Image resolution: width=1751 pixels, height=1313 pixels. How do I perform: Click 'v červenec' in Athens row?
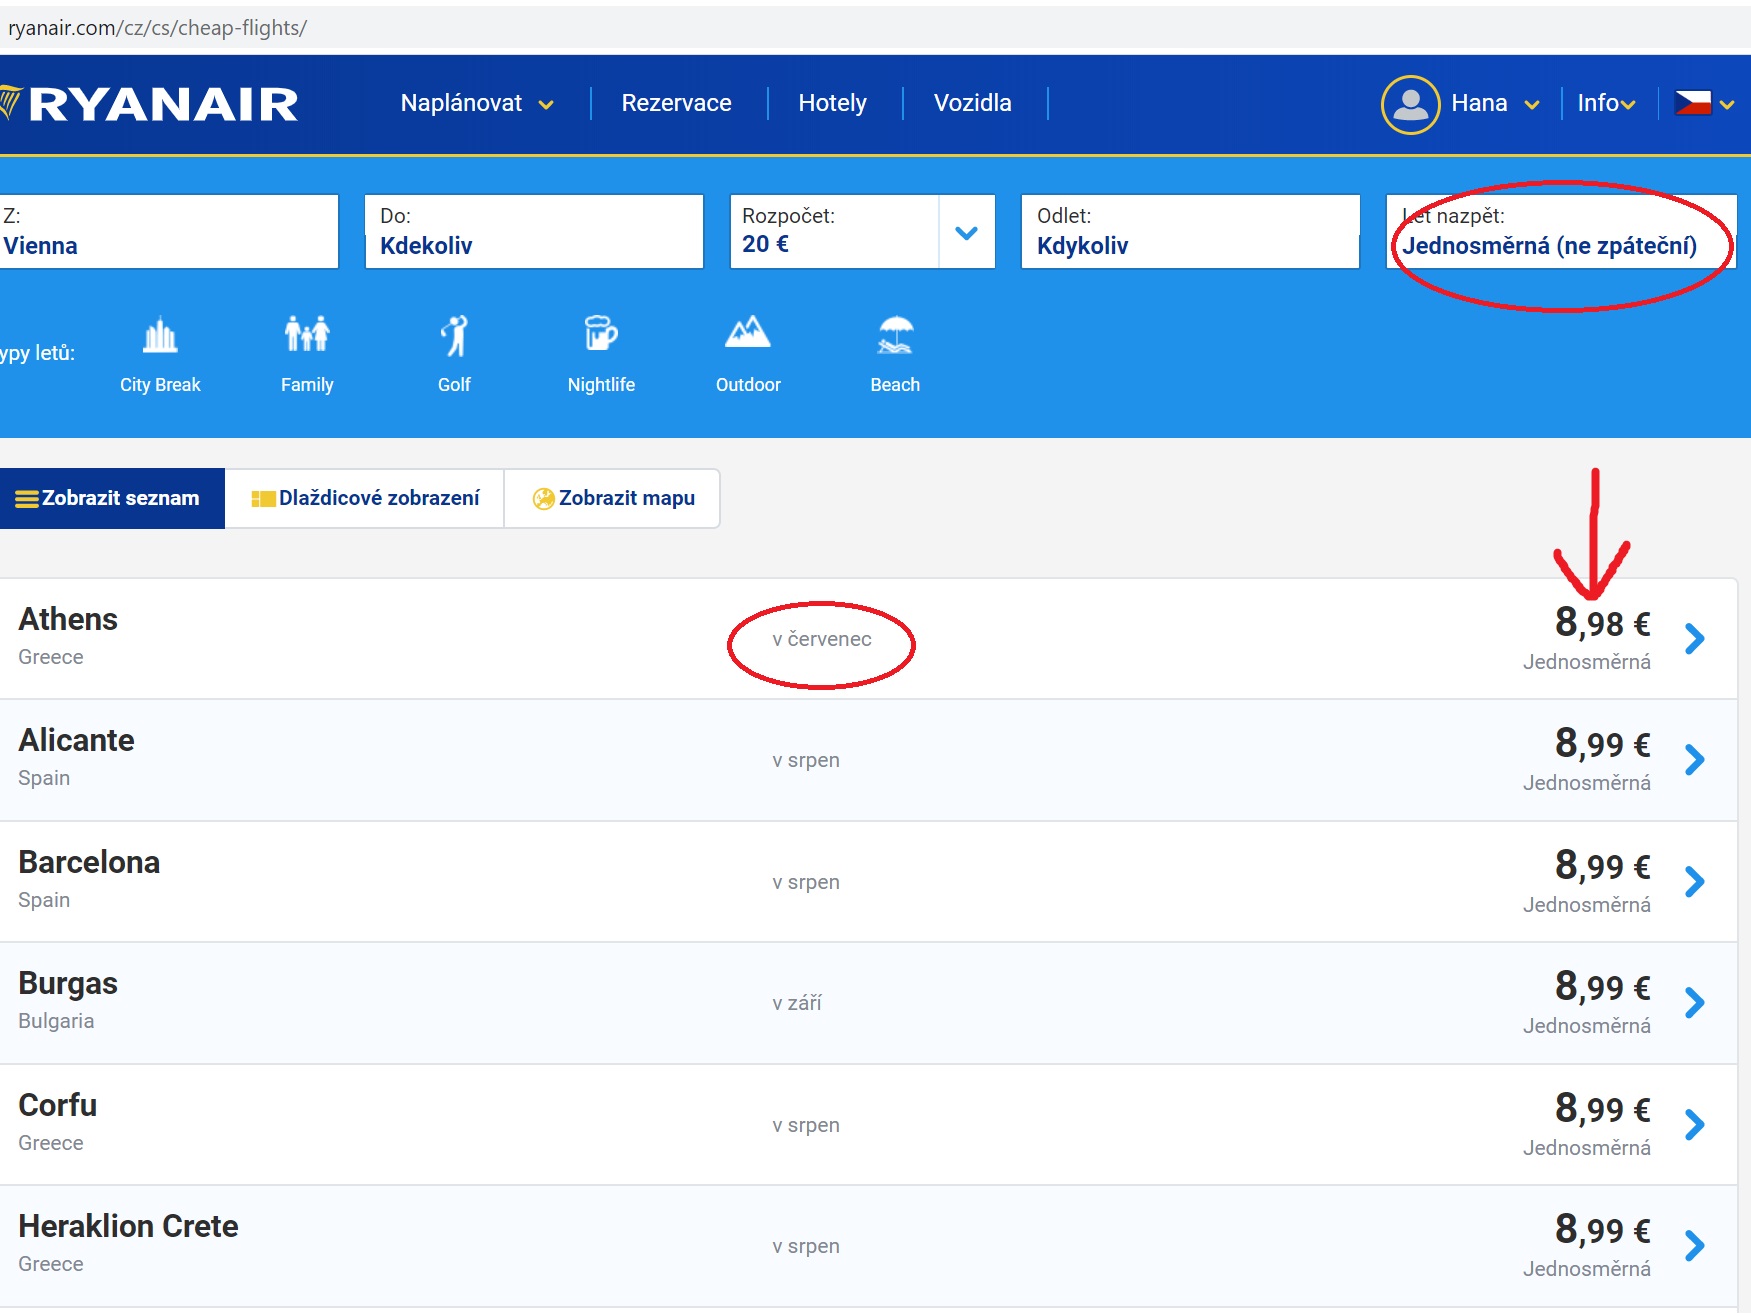(821, 639)
